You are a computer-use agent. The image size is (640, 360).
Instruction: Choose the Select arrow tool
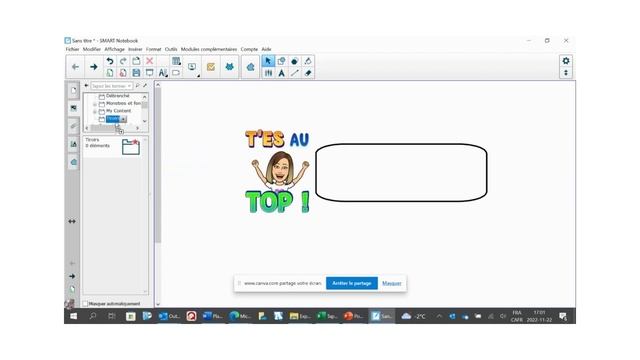coord(268,61)
